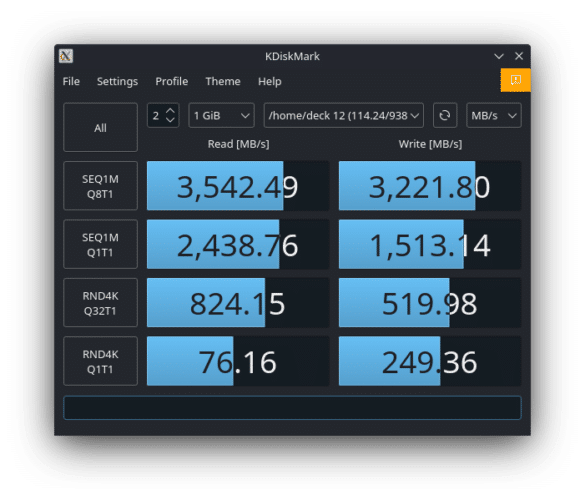Click the KDiskMark app icon in title bar
This screenshot has width=585, height=500.
coord(66,56)
